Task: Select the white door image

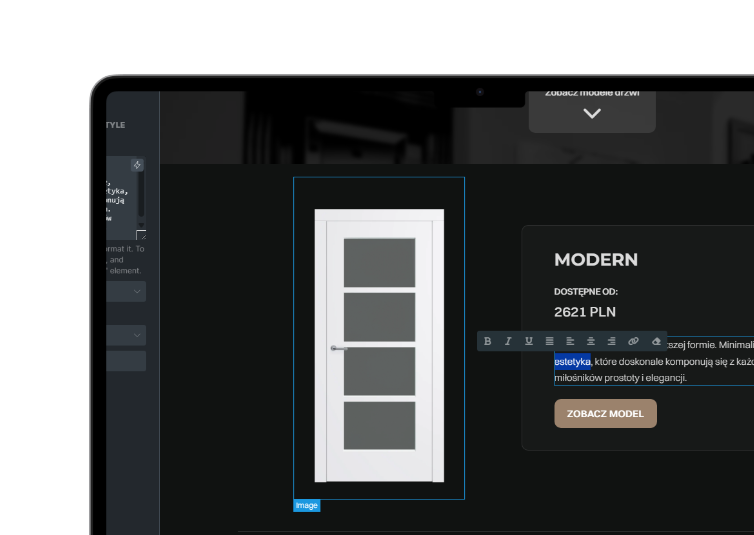Action: (379, 343)
